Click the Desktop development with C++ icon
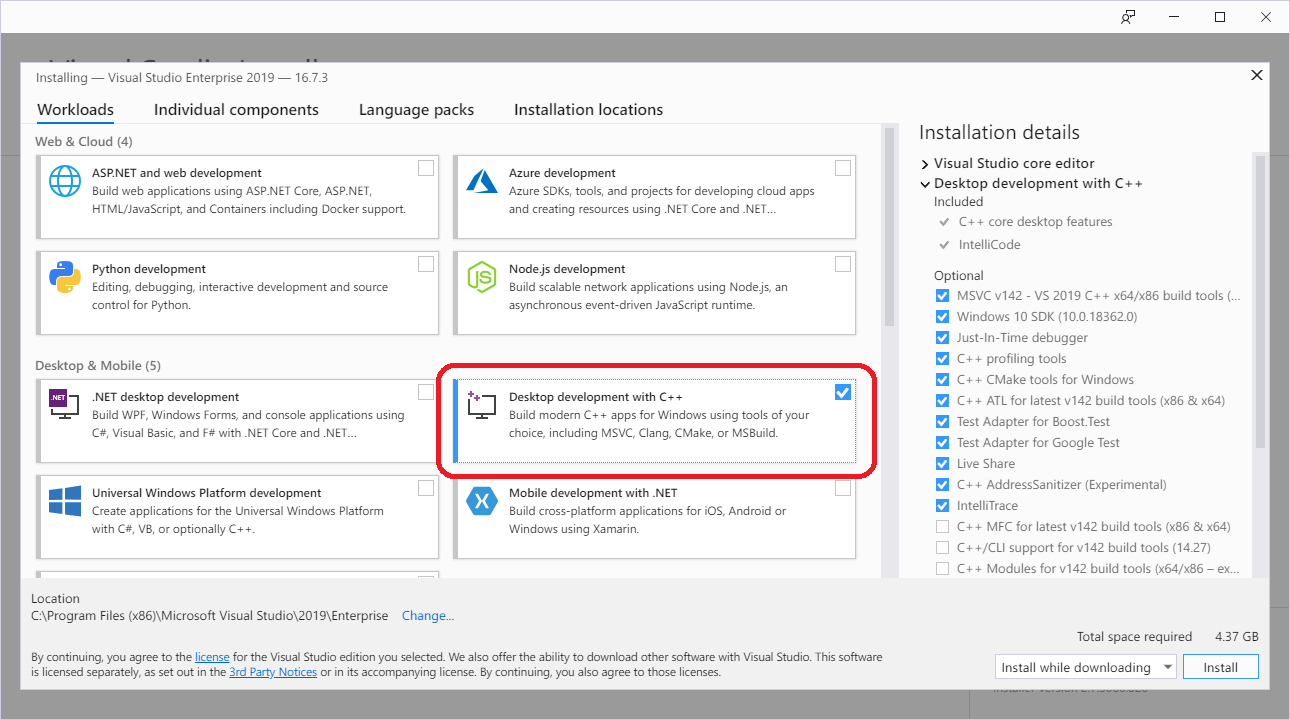Viewport: 1290px width, 720px height. (482, 405)
